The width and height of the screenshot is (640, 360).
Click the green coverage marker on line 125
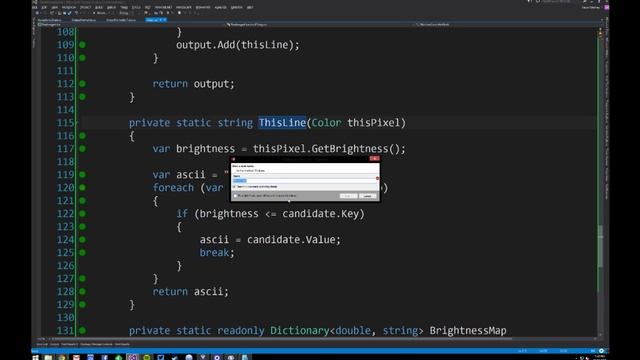click(x=82, y=253)
